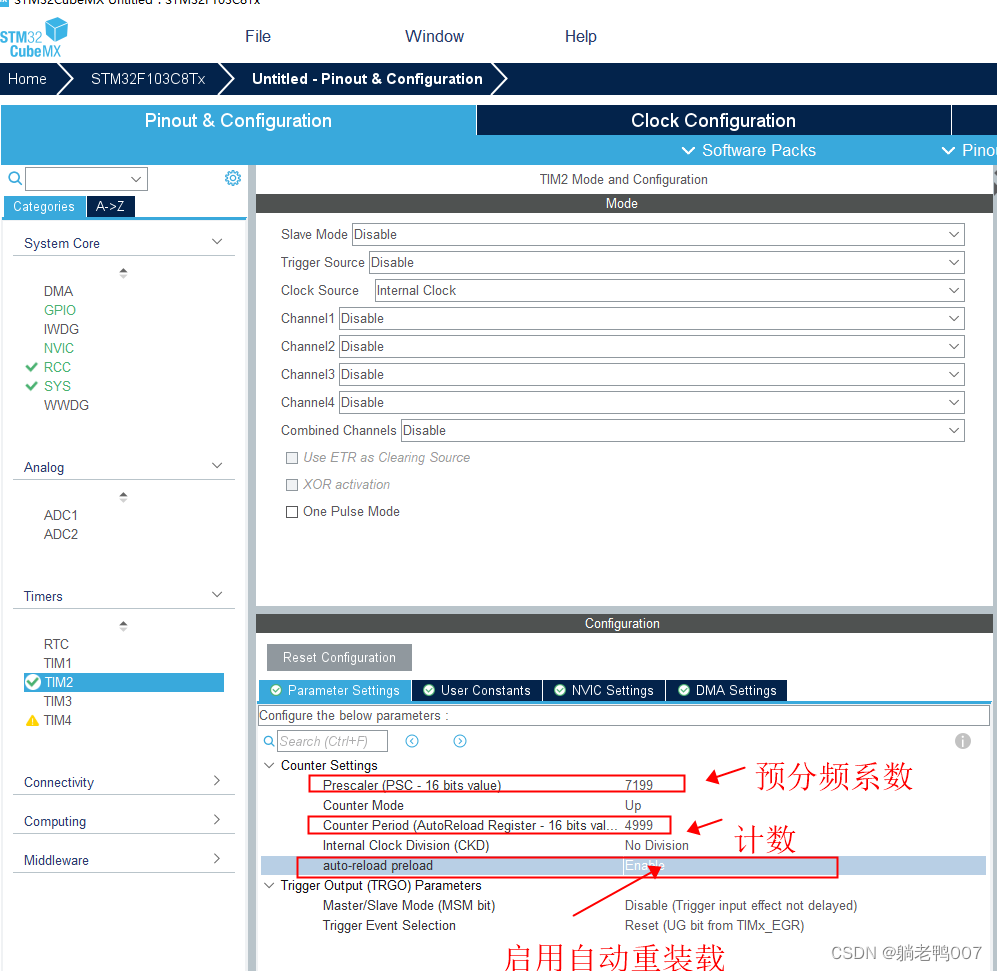Click the check circle icon beside TIM2
Image resolution: width=997 pixels, height=971 pixels.
32,682
